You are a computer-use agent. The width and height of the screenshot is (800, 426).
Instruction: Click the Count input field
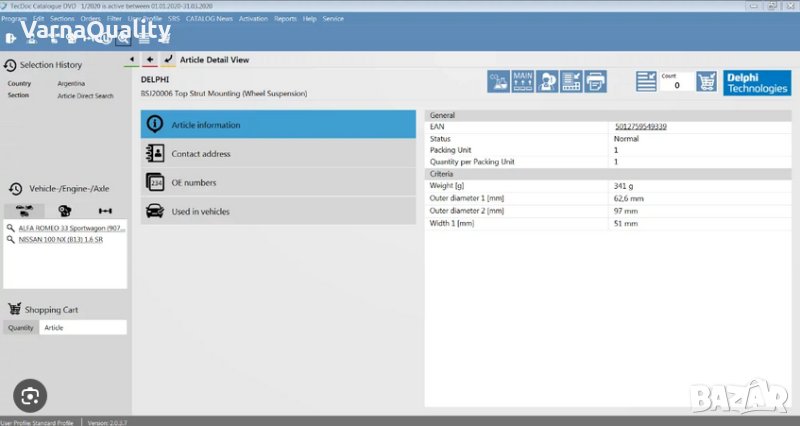(676, 86)
